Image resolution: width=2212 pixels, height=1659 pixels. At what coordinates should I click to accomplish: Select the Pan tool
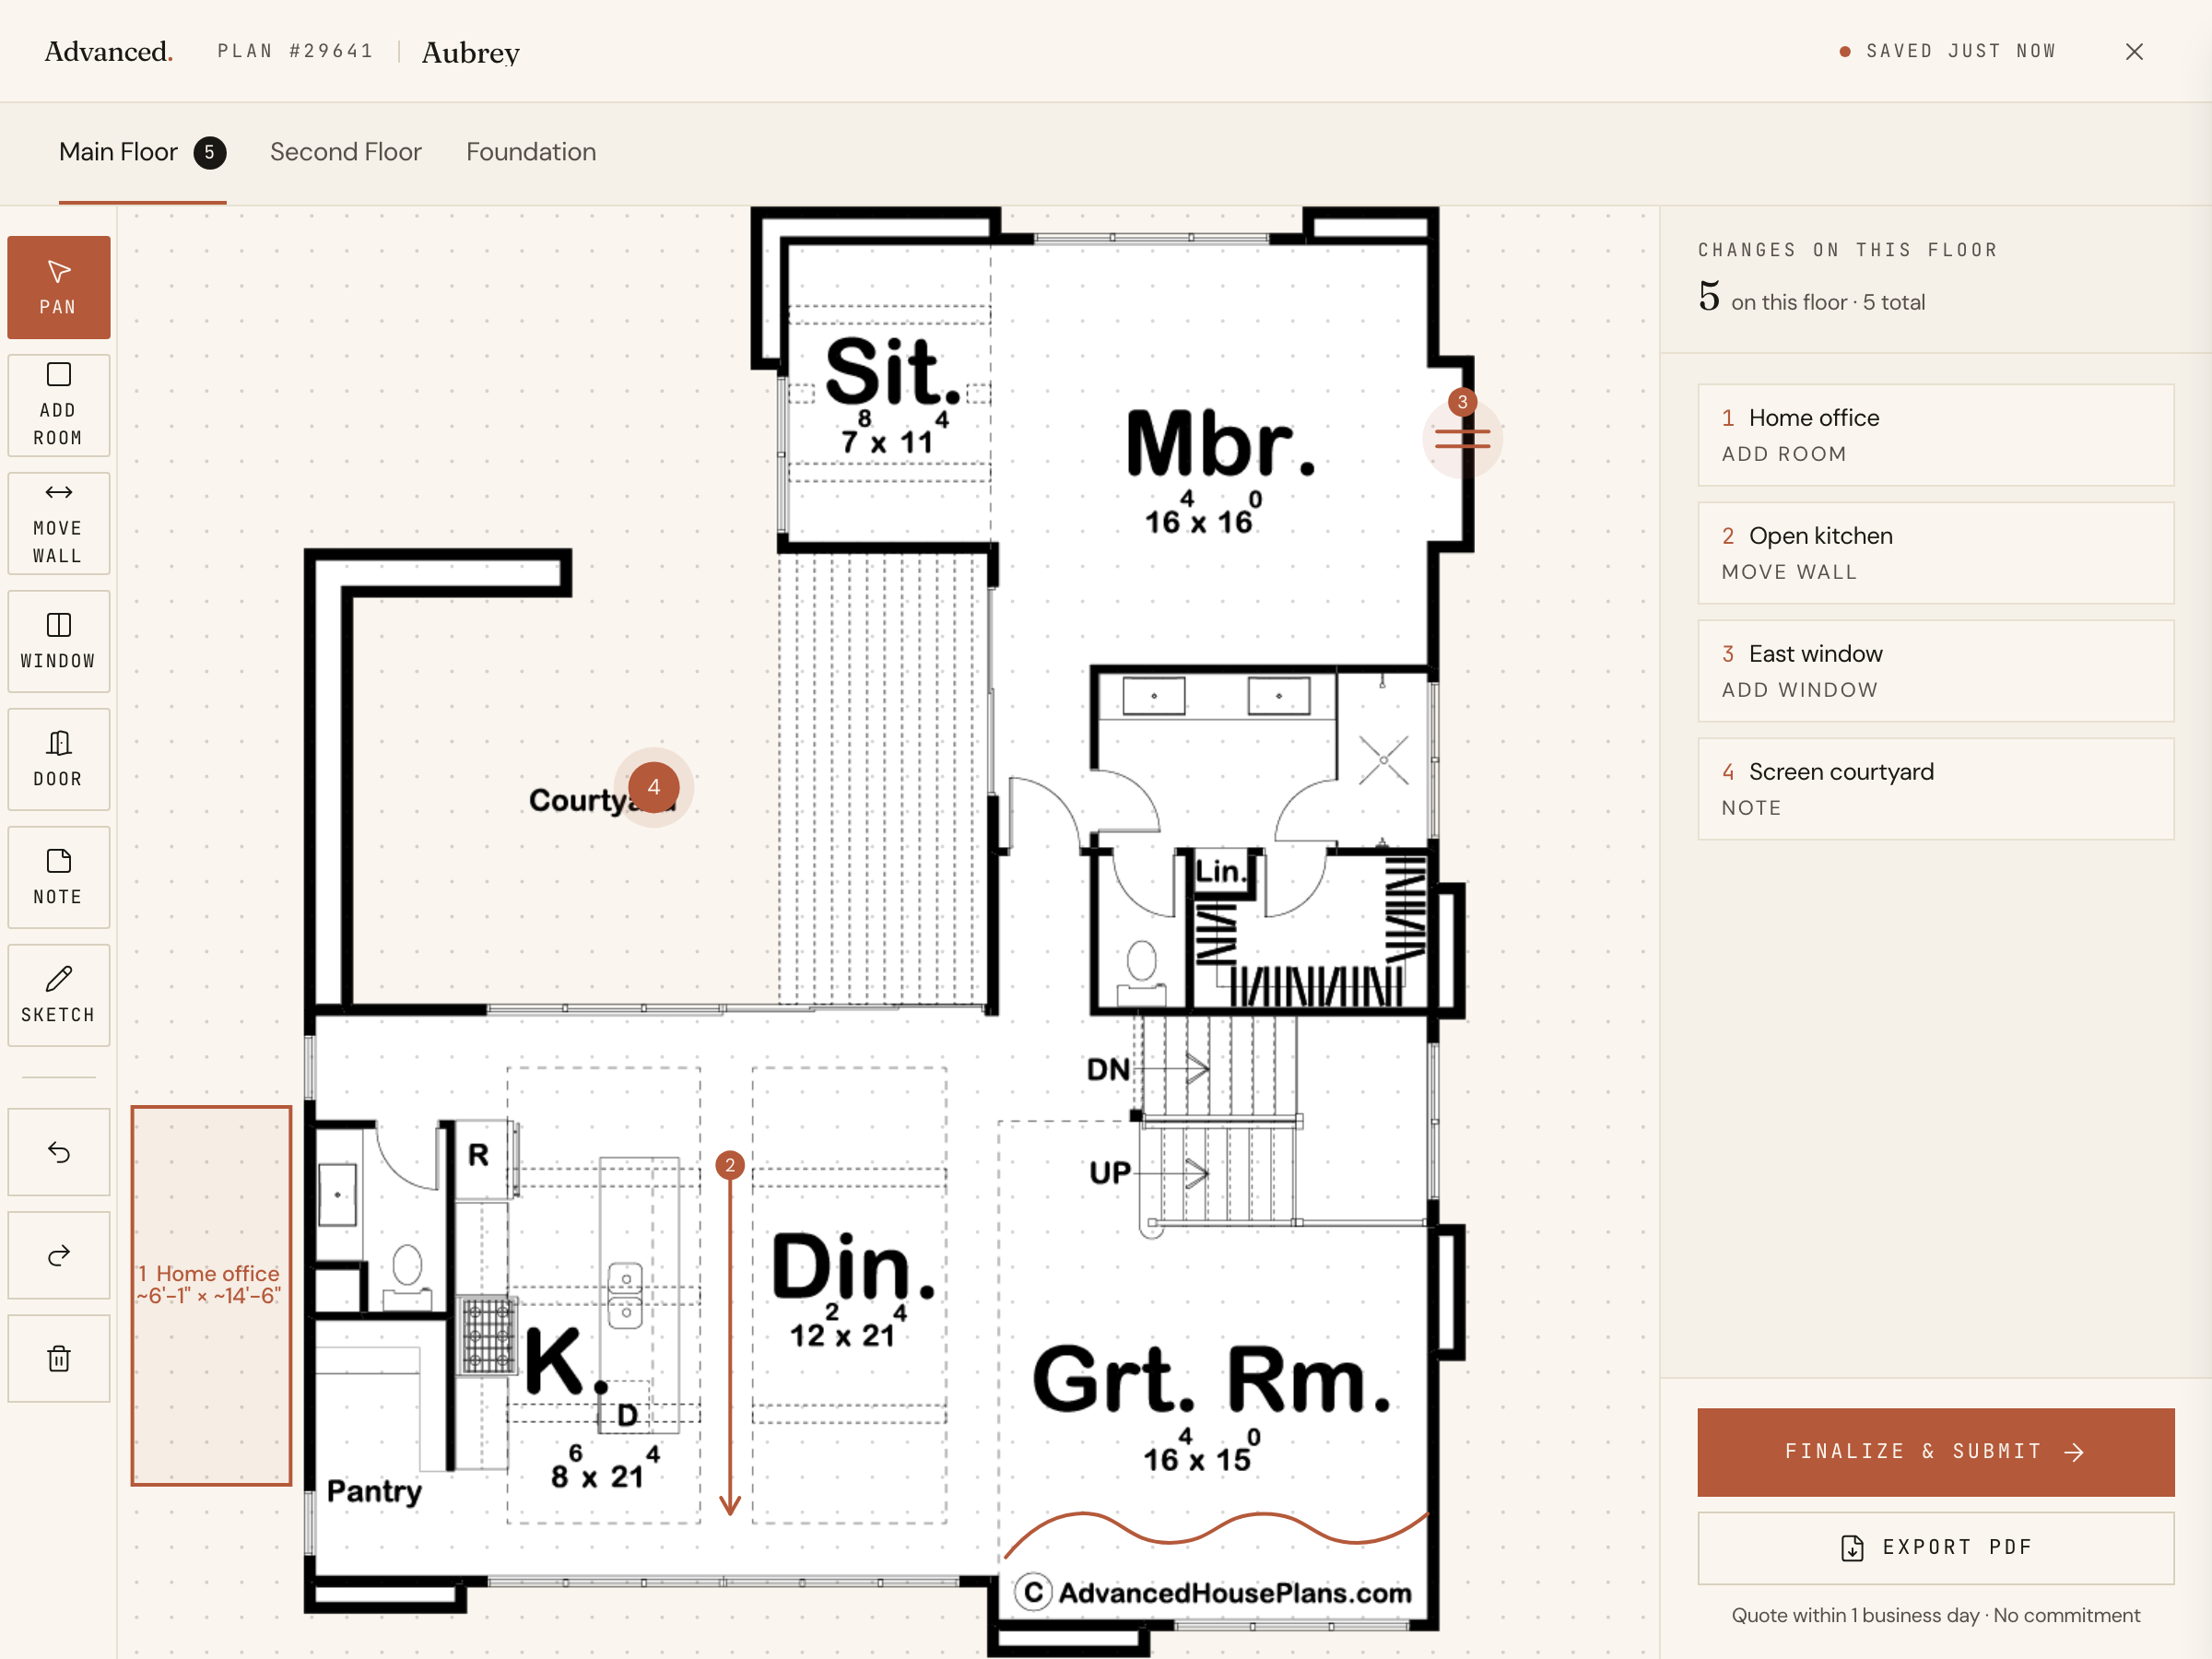(x=59, y=287)
